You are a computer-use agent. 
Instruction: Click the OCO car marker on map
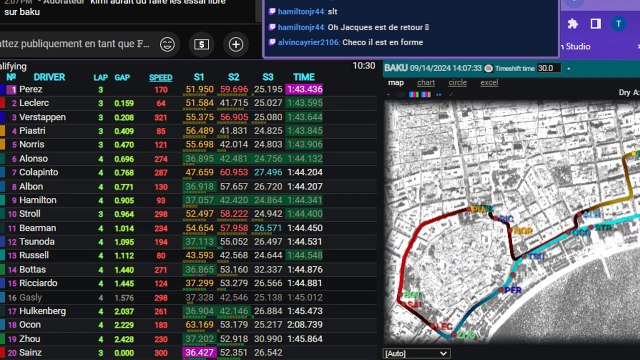(x=569, y=232)
